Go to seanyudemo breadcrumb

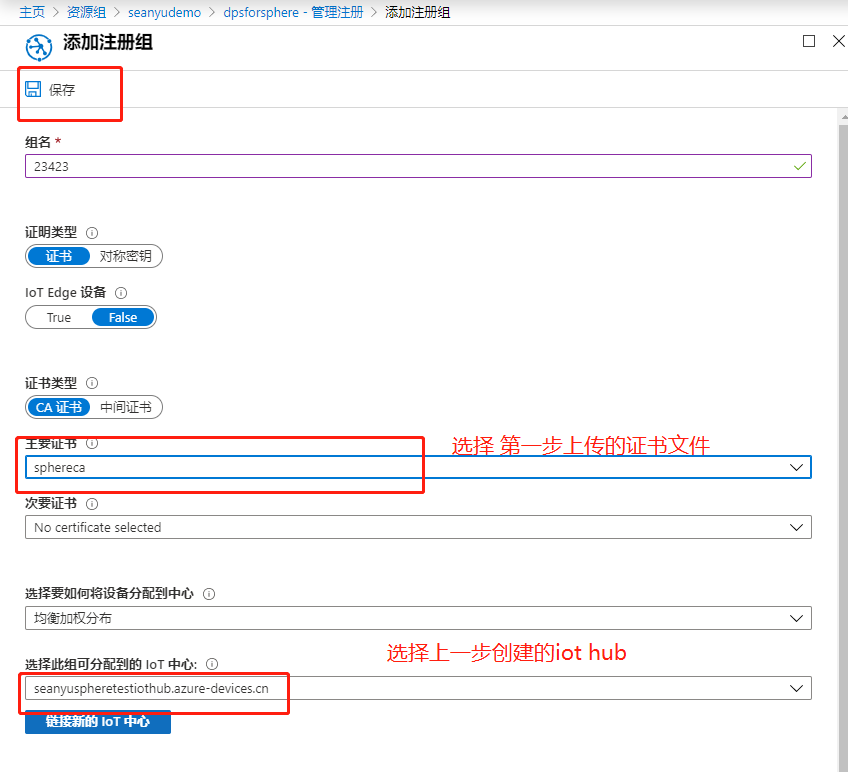(164, 12)
